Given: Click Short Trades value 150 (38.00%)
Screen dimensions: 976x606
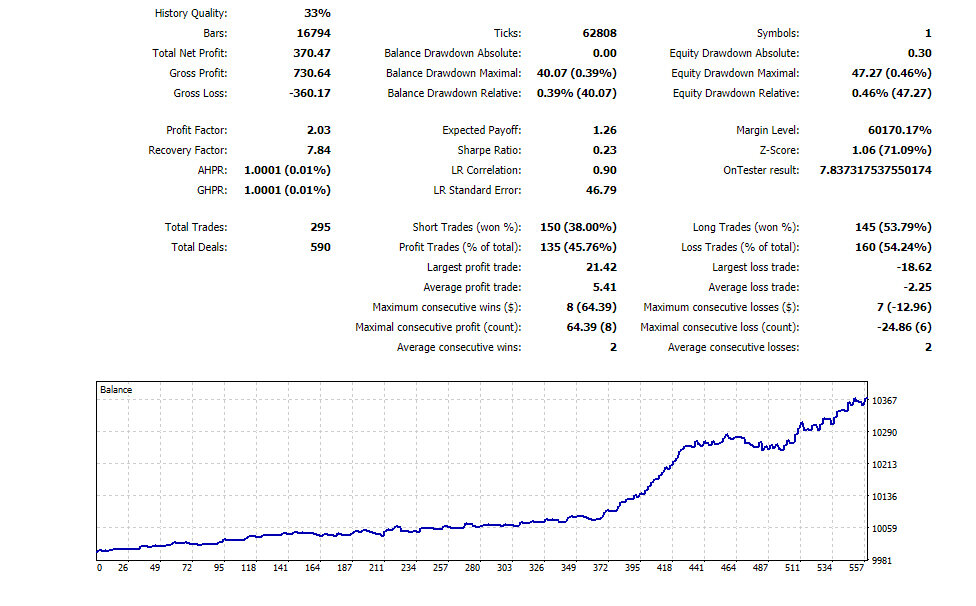Looking at the screenshot, I should [578, 227].
